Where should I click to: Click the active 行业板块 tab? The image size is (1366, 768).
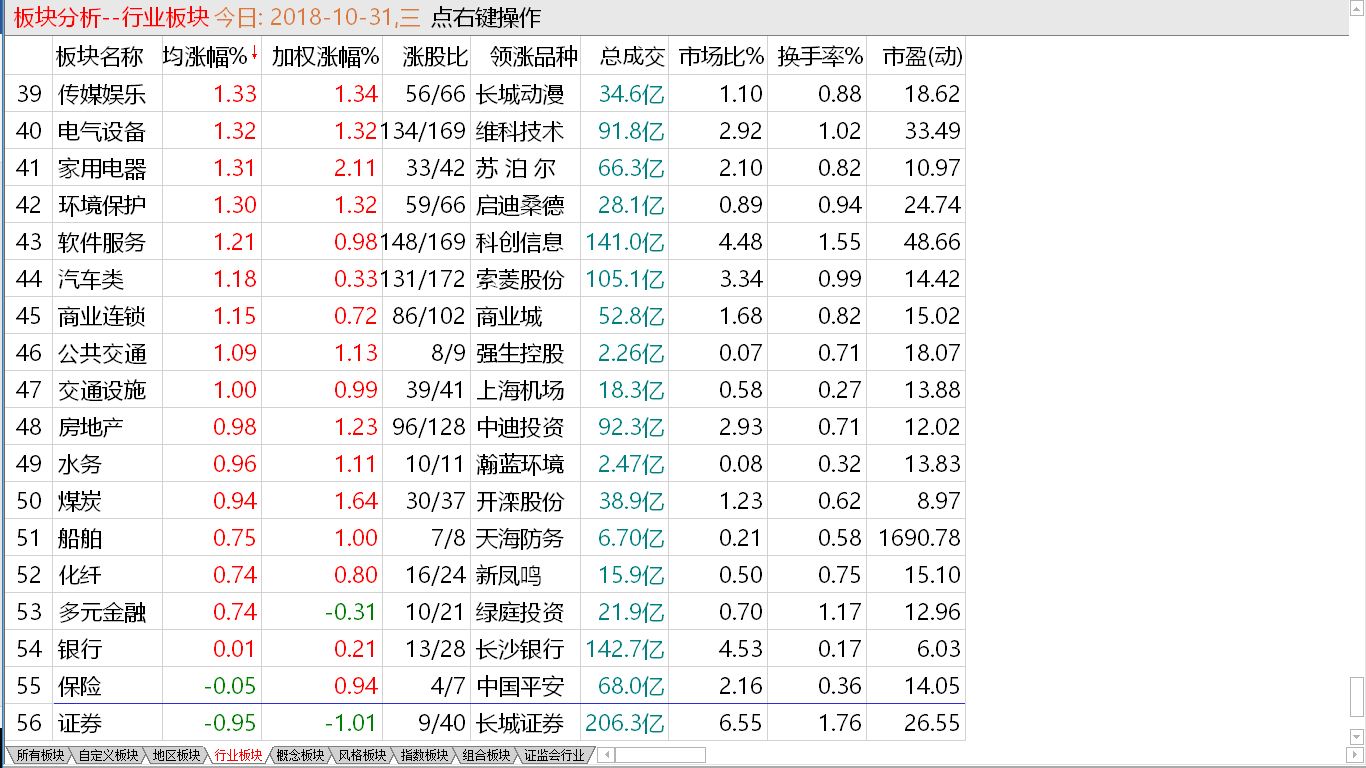[x=237, y=755]
